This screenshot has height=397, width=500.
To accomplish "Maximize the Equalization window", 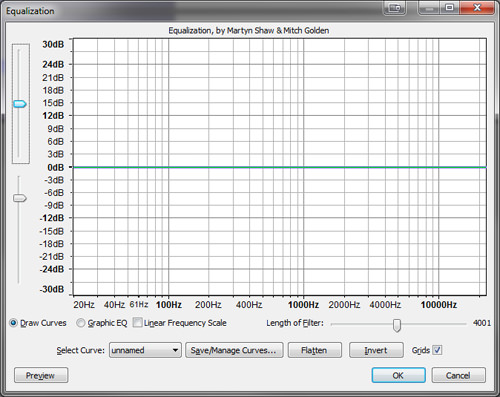I will coord(449,7).
